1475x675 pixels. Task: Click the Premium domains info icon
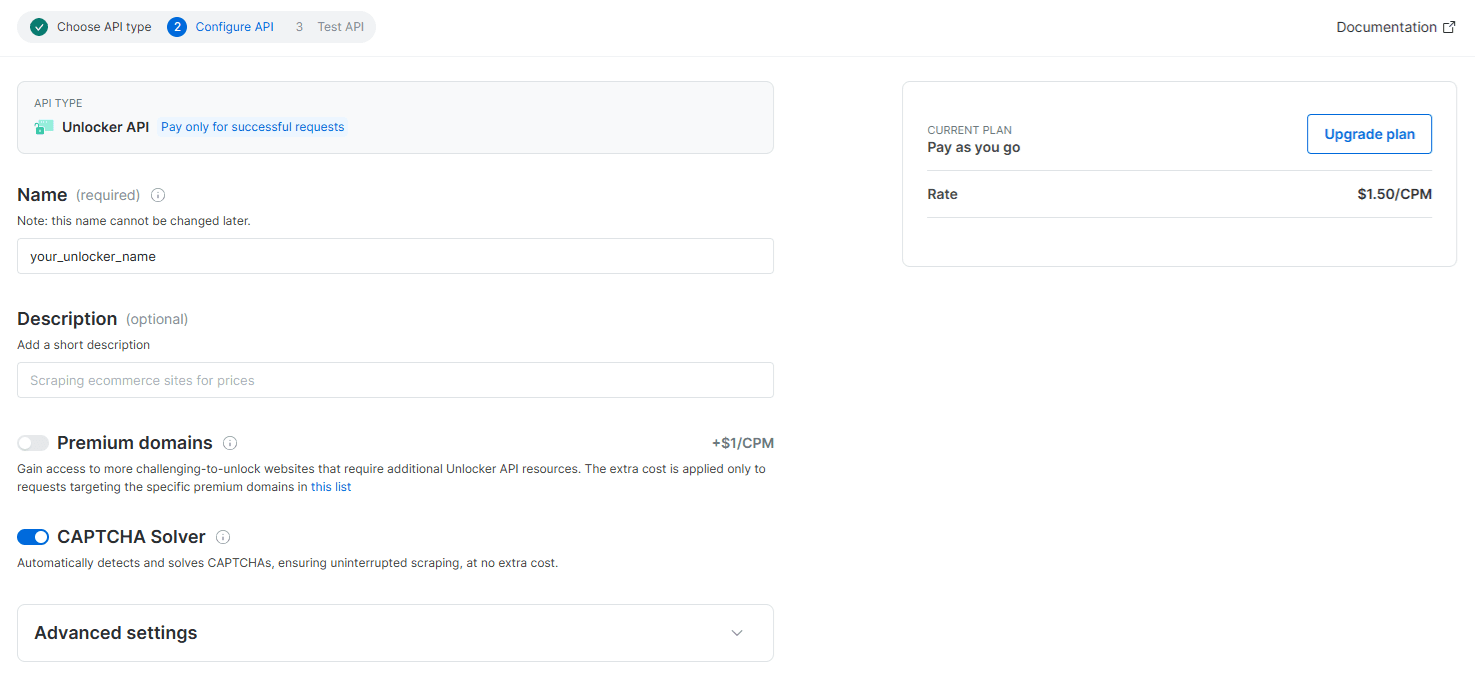229,442
